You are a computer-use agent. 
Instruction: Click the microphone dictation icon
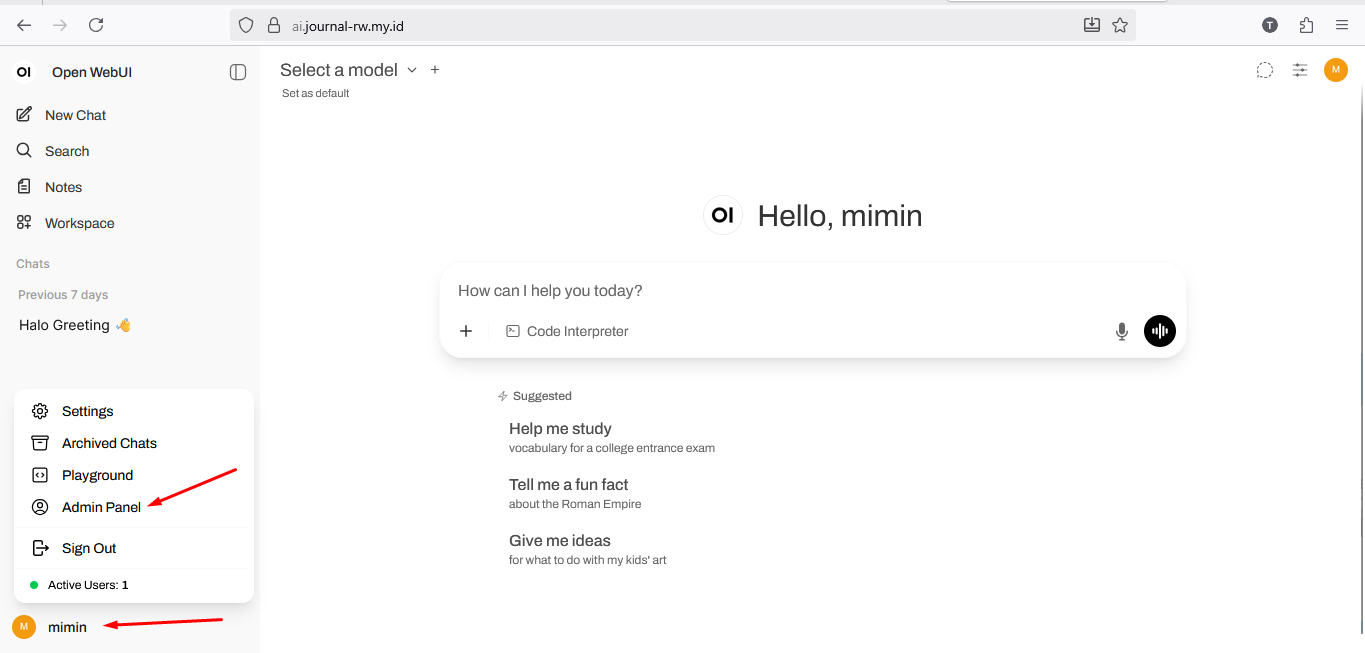click(x=1122, y=332)
